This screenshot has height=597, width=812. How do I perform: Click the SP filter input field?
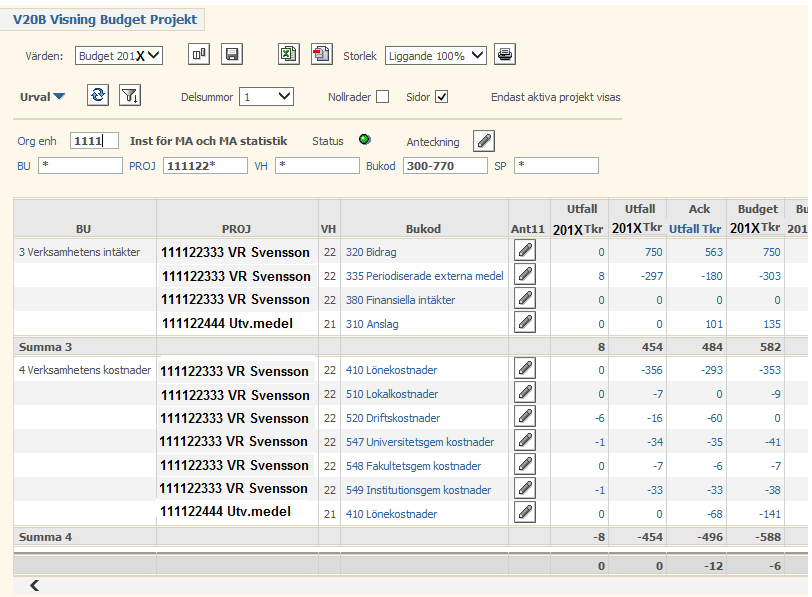(556, 166)
